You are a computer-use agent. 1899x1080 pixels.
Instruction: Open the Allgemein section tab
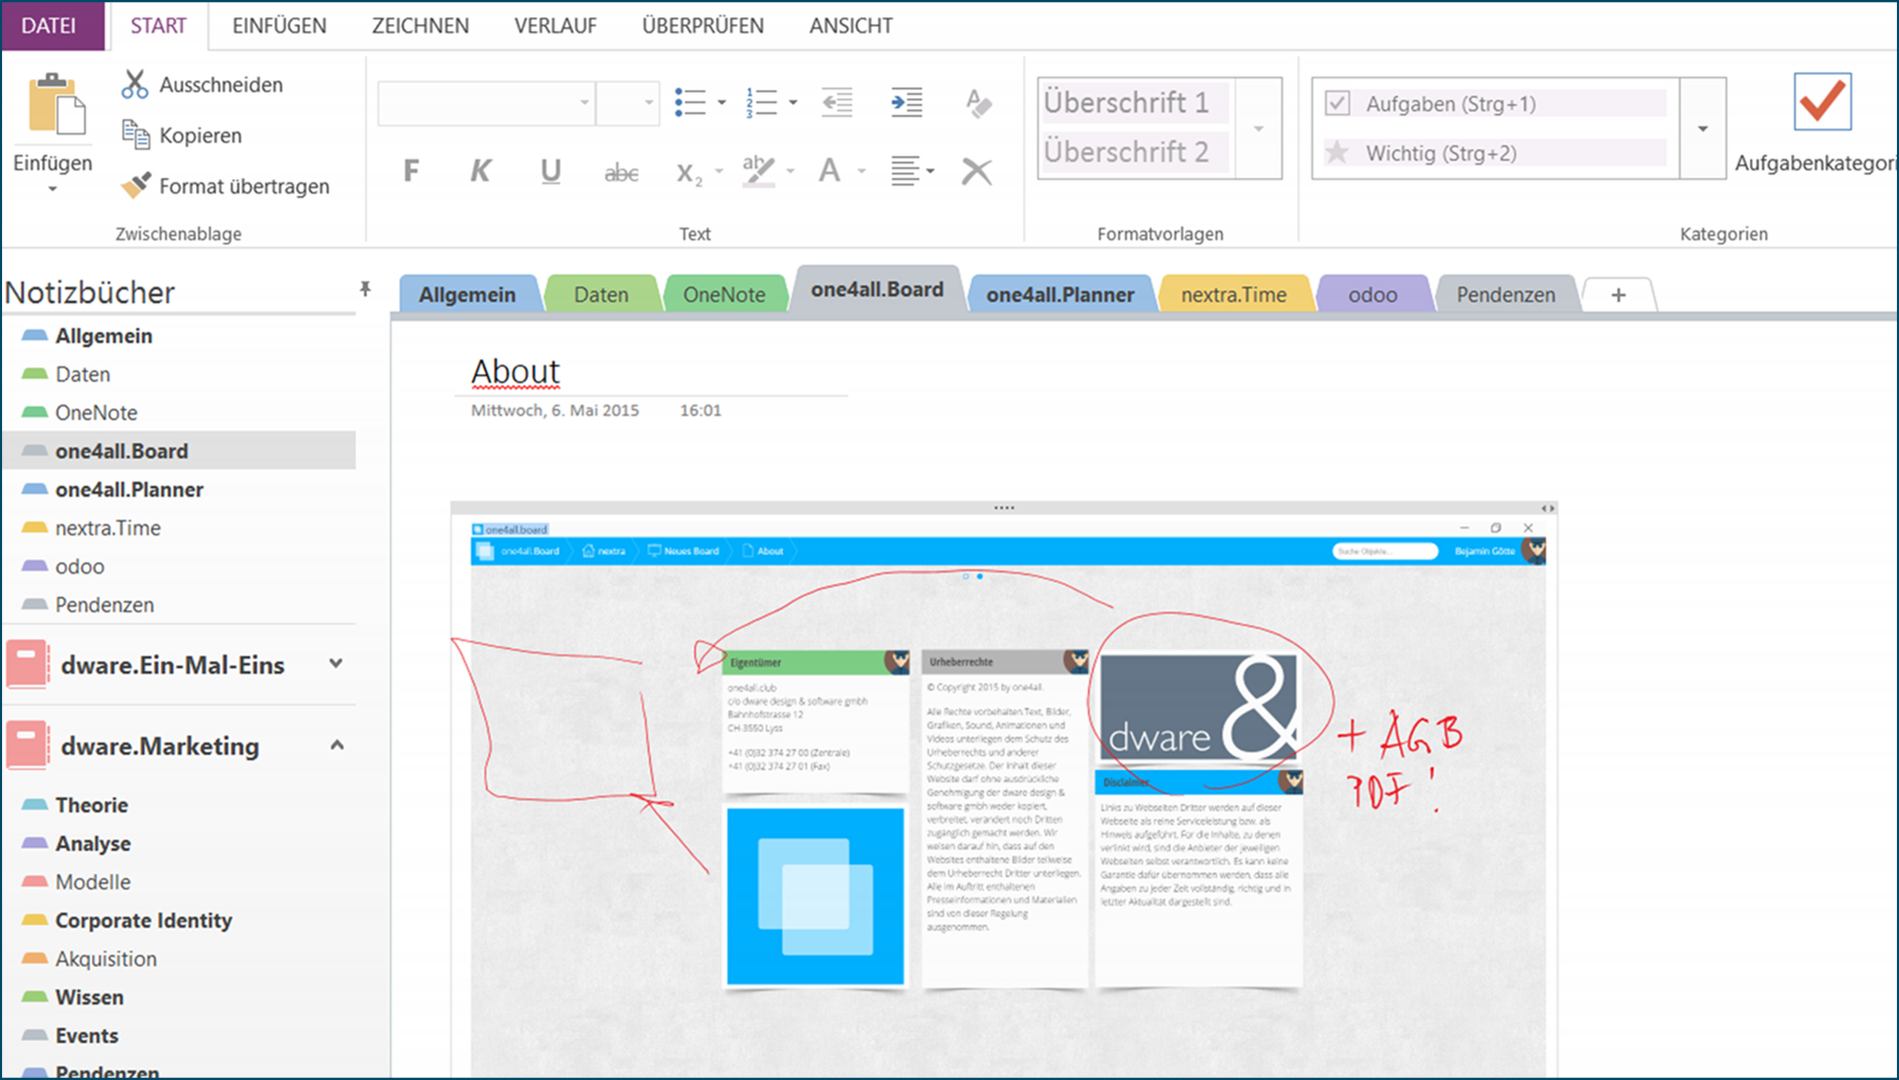(x=468, y=295)
